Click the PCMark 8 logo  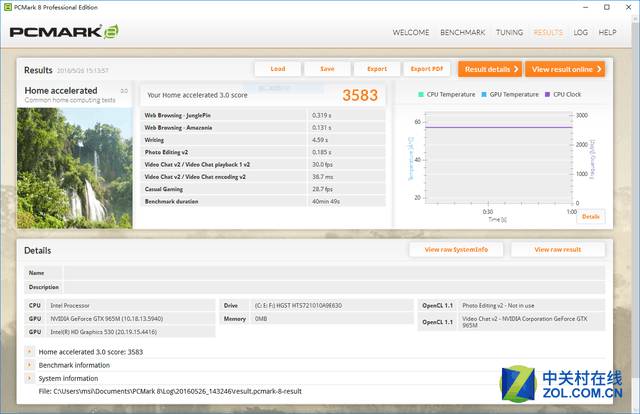click(64, 32)
